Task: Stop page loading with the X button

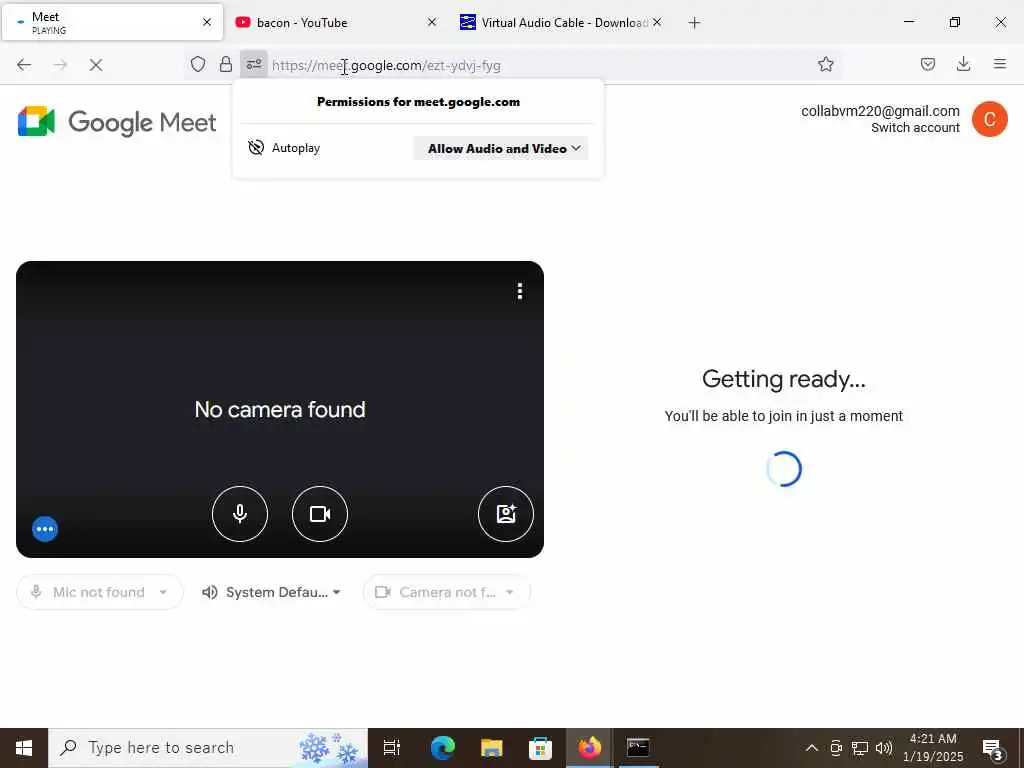Action: 96,65
